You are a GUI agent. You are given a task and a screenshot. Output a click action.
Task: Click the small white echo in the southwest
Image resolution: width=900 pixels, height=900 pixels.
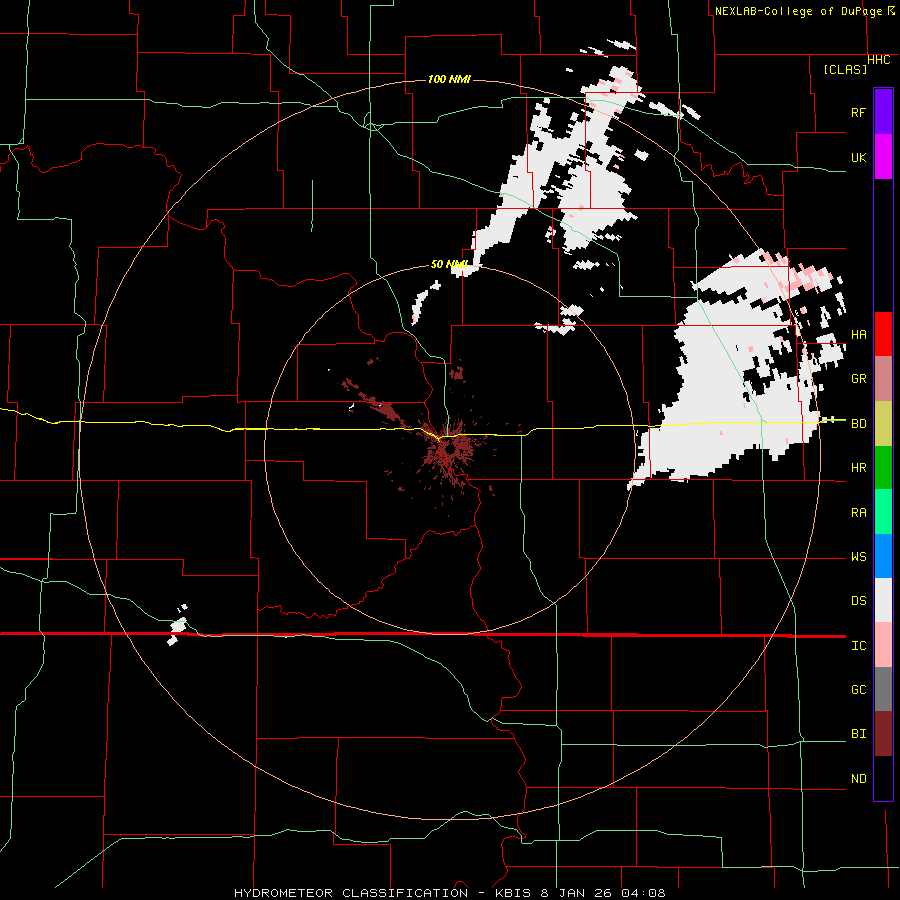tap(178, 626)
